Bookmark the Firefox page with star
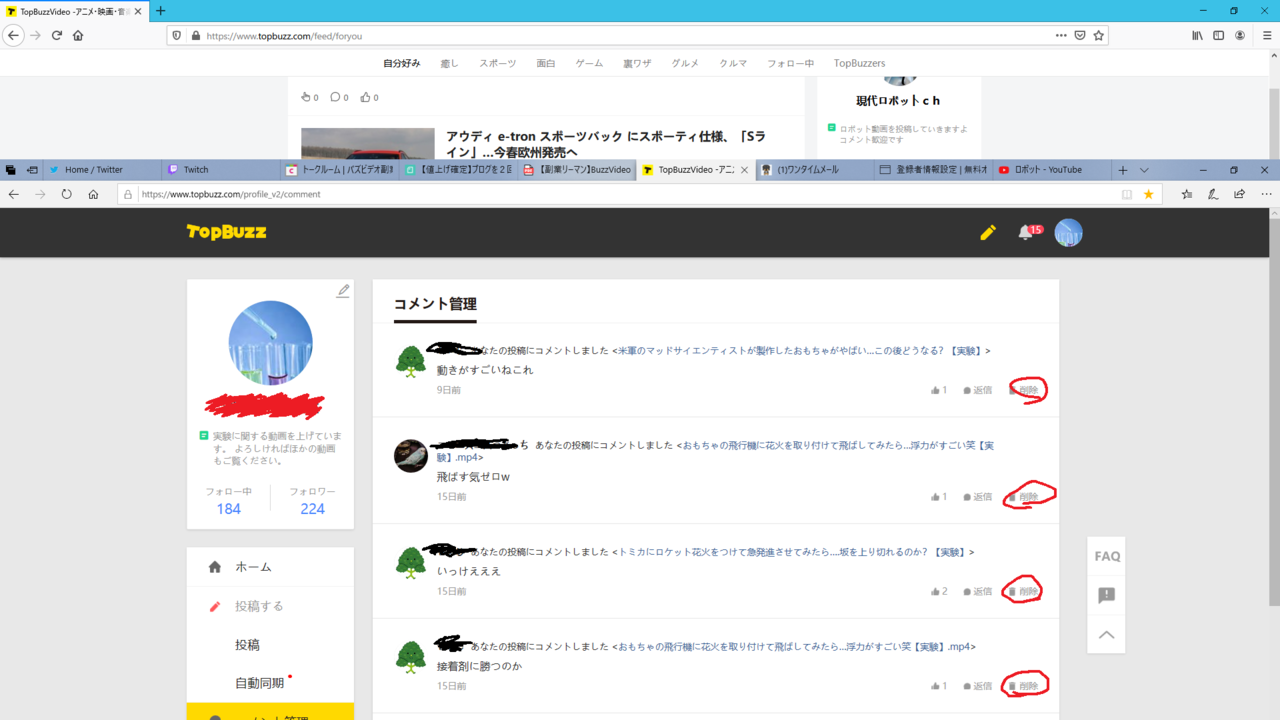The height and width of the screenshot is (720, 1280). click(x=1099, y=35)
